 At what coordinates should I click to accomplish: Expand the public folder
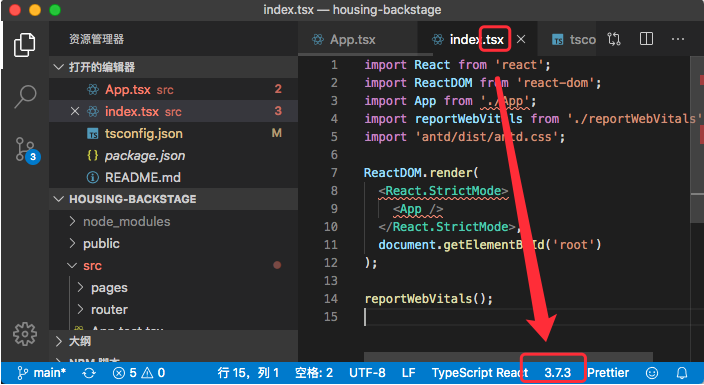click(174, 243)
